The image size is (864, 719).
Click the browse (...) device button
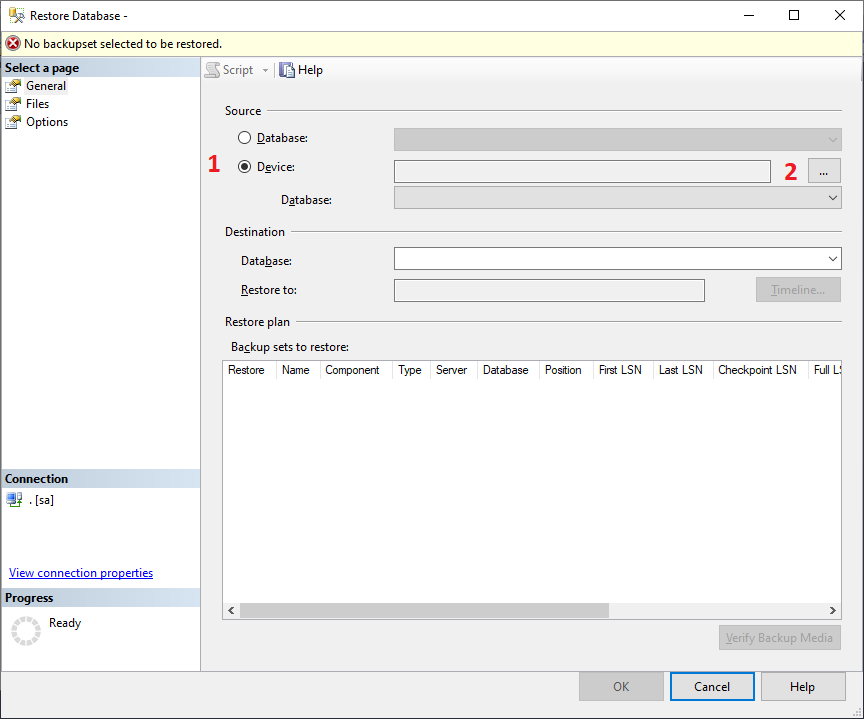point(824,171)
